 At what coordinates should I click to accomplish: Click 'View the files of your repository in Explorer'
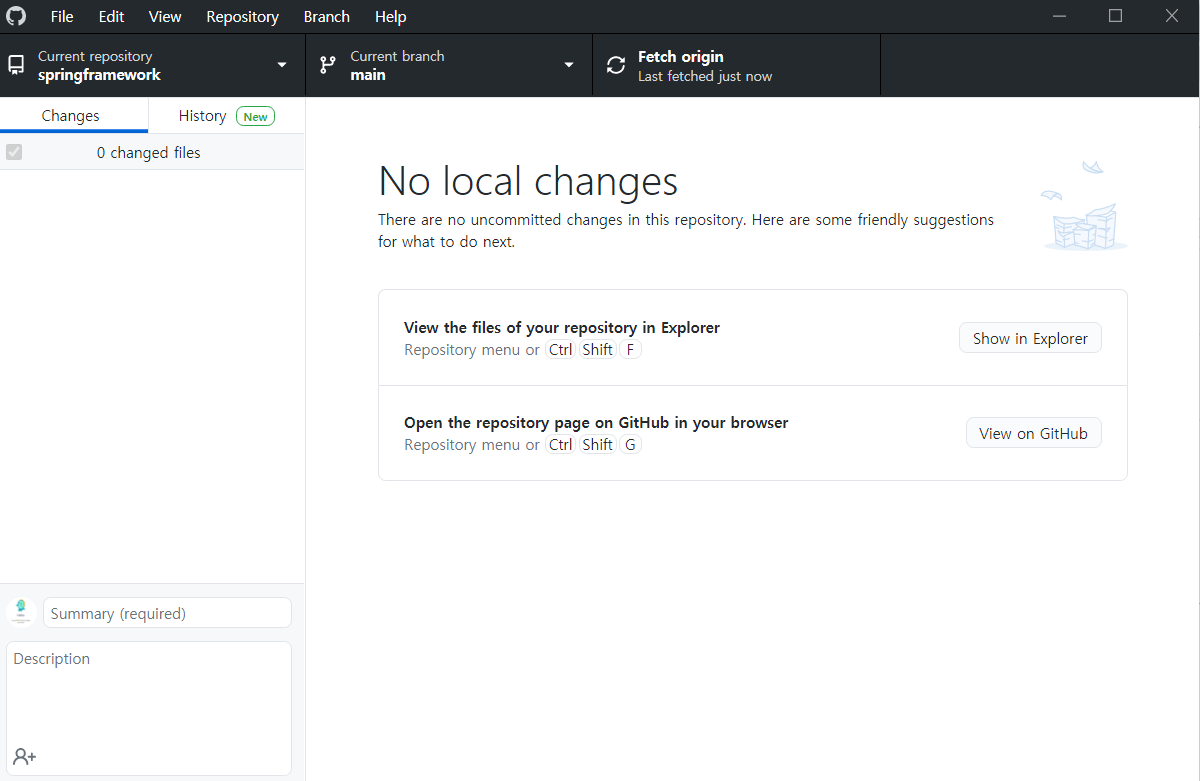562,327
